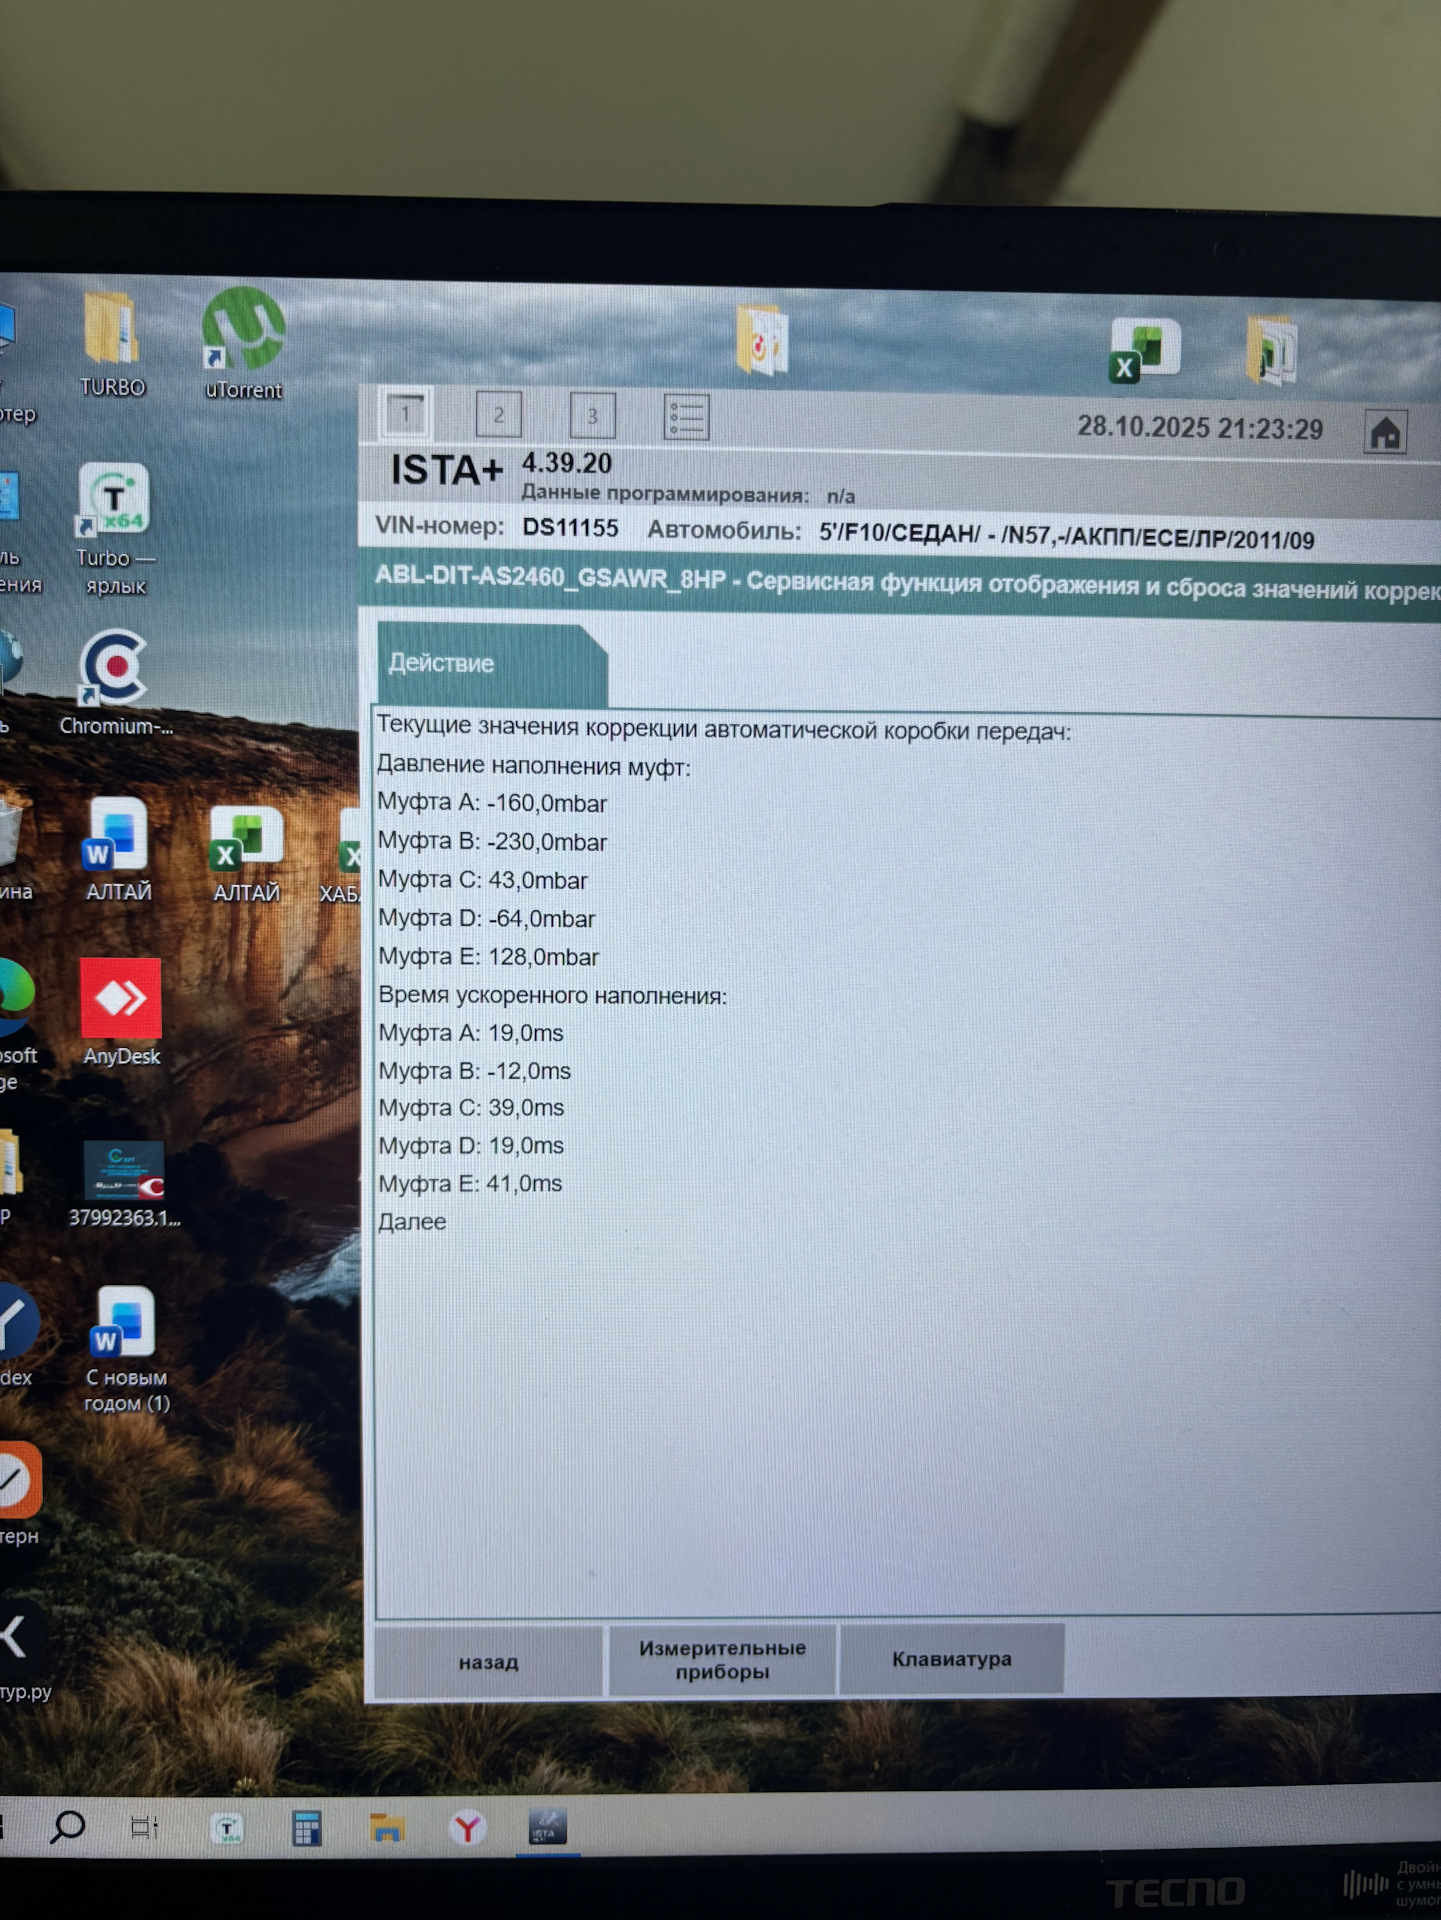The image size is (1441, 1920).
Task: Open the uTorrent desktop shortcut
Action: coord(243,343)
